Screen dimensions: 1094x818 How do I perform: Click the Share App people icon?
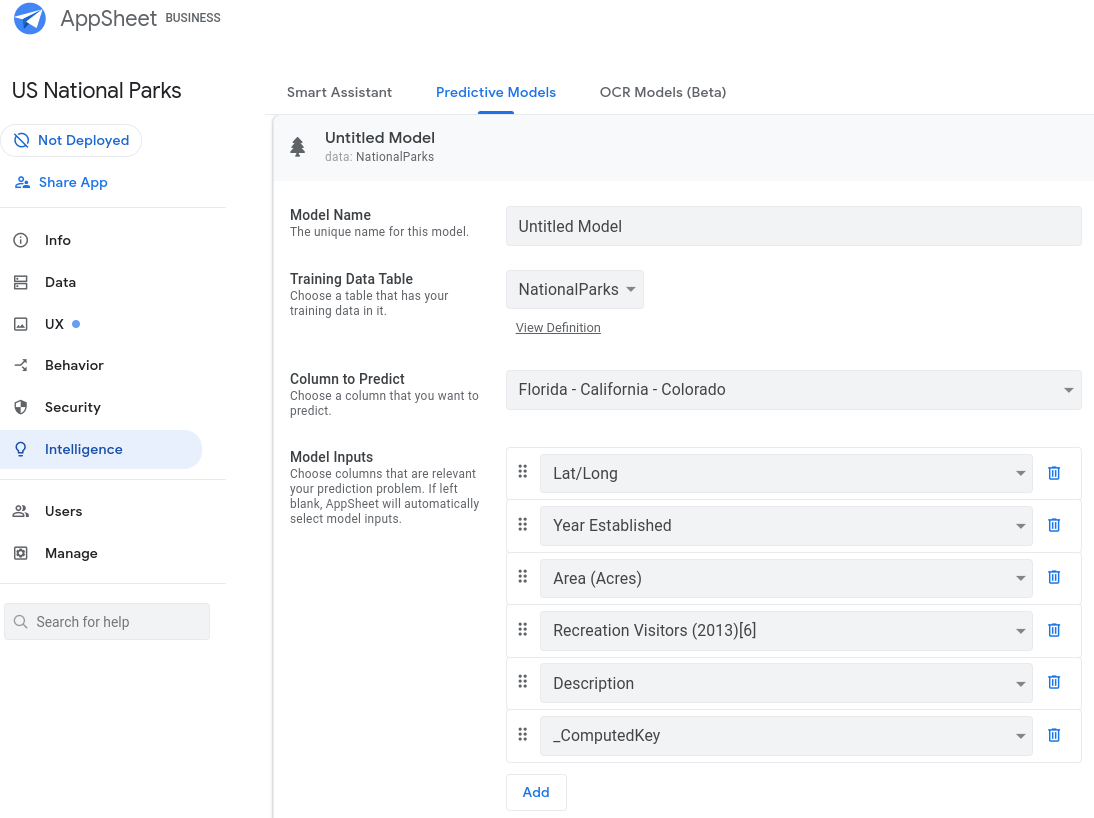pyautogui.click(x=22, y=182)
